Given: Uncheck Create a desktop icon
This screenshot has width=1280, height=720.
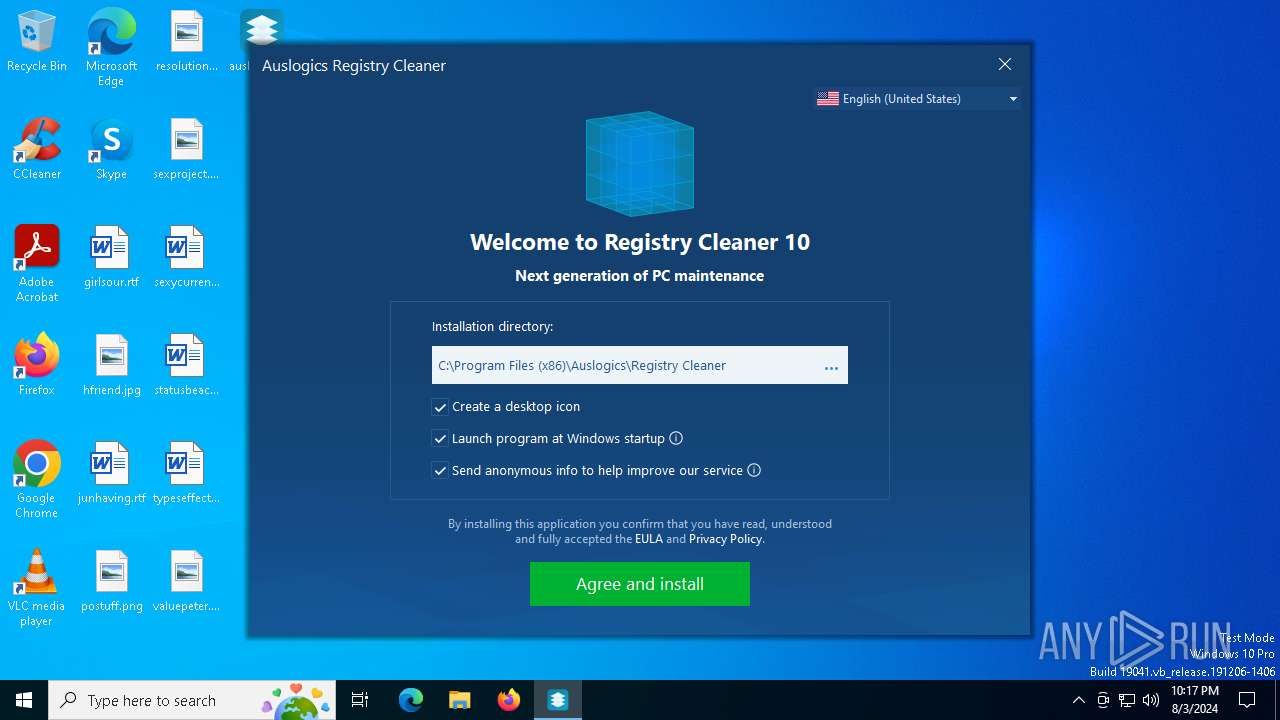Looking at the screenshot, I should pos(440,407).
